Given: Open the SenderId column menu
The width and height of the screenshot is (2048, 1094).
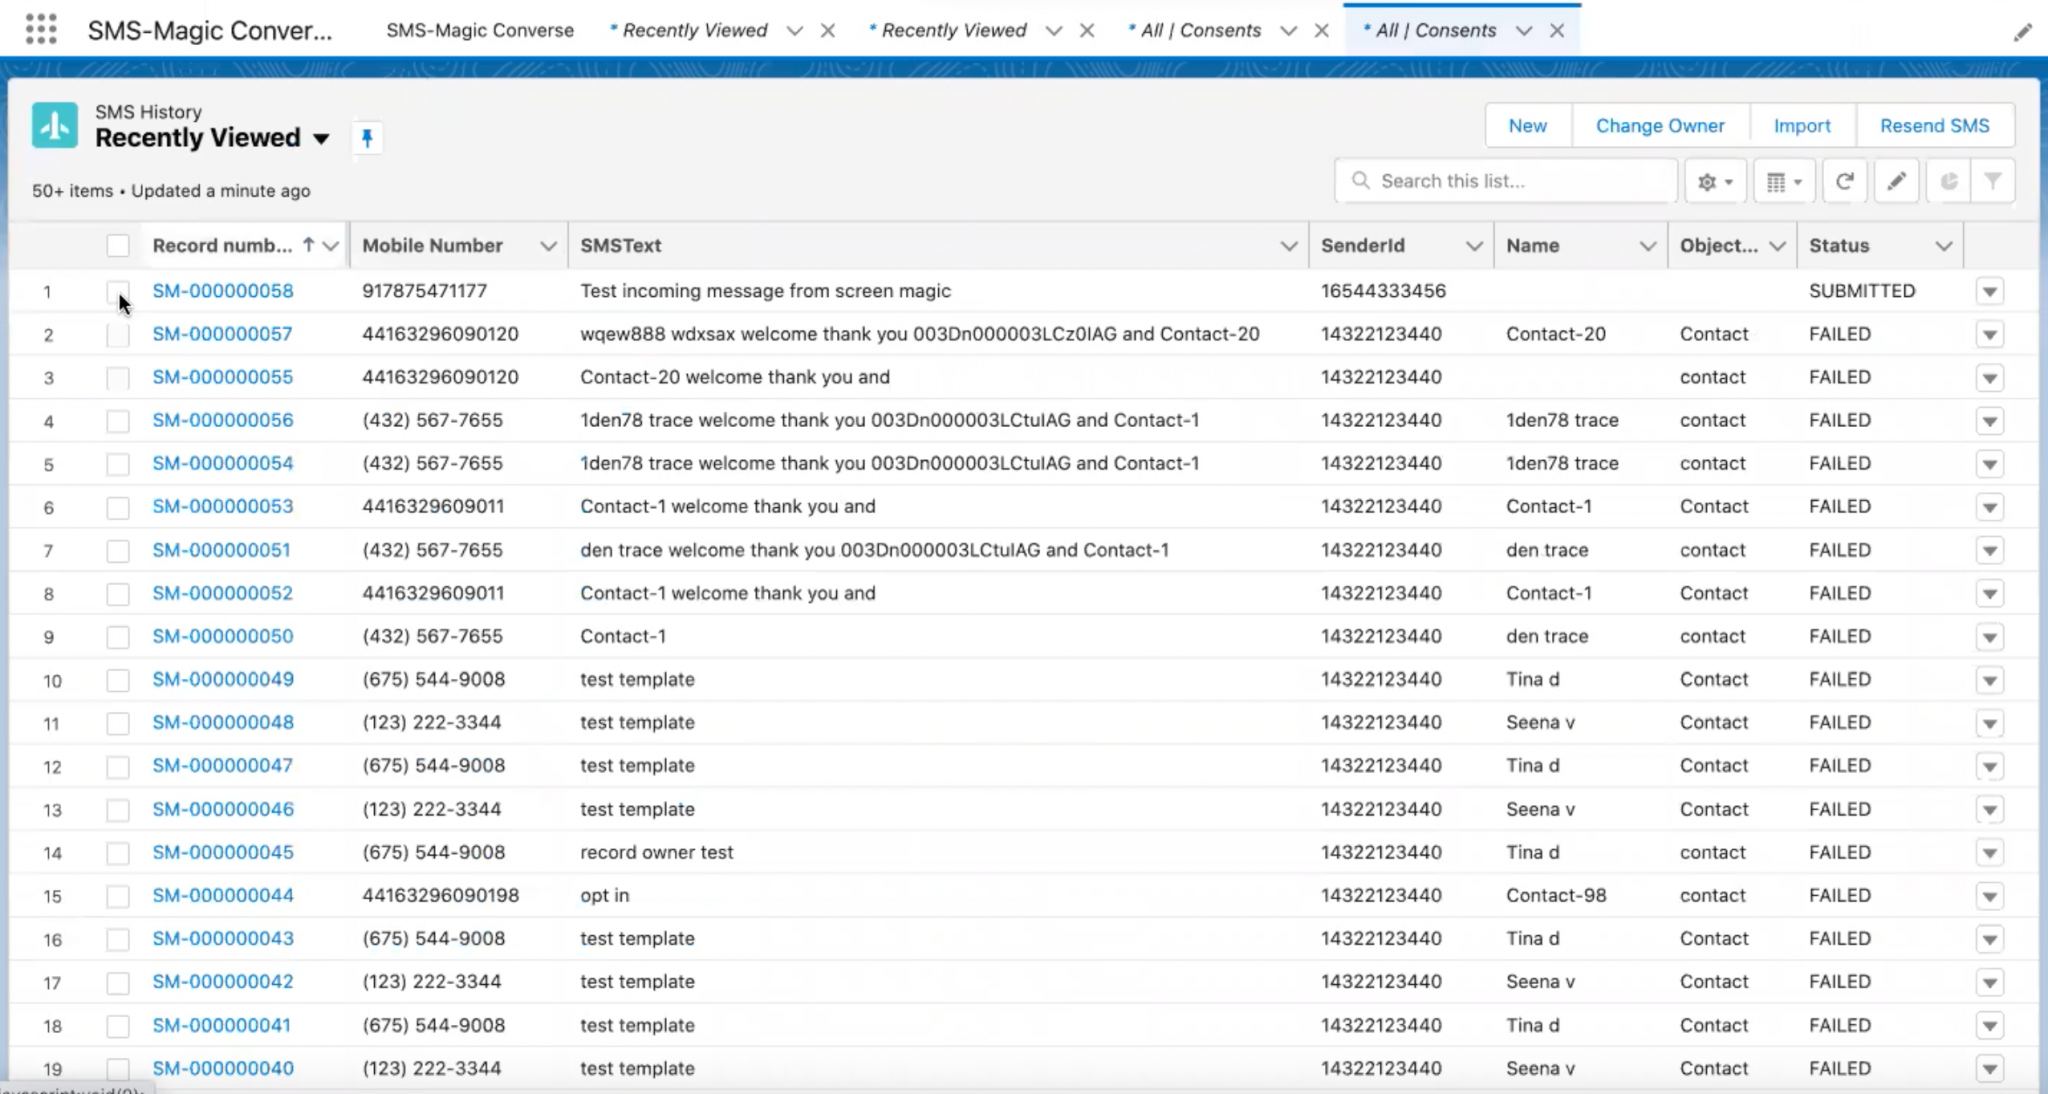Looking at the screenshot, I should (x=1474, y=246).
